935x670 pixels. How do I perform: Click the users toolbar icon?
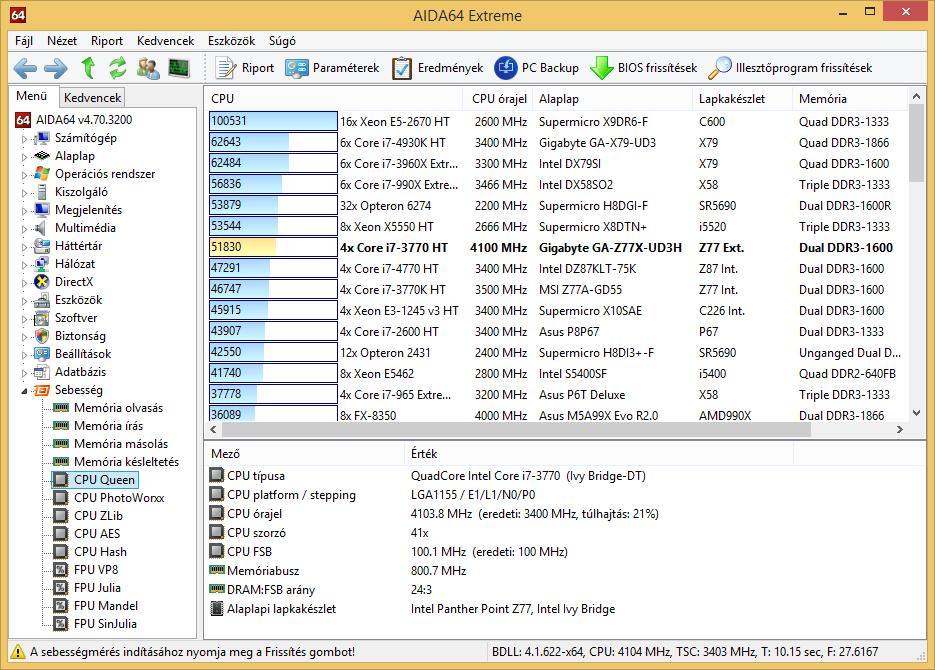[x=148, y=68]
